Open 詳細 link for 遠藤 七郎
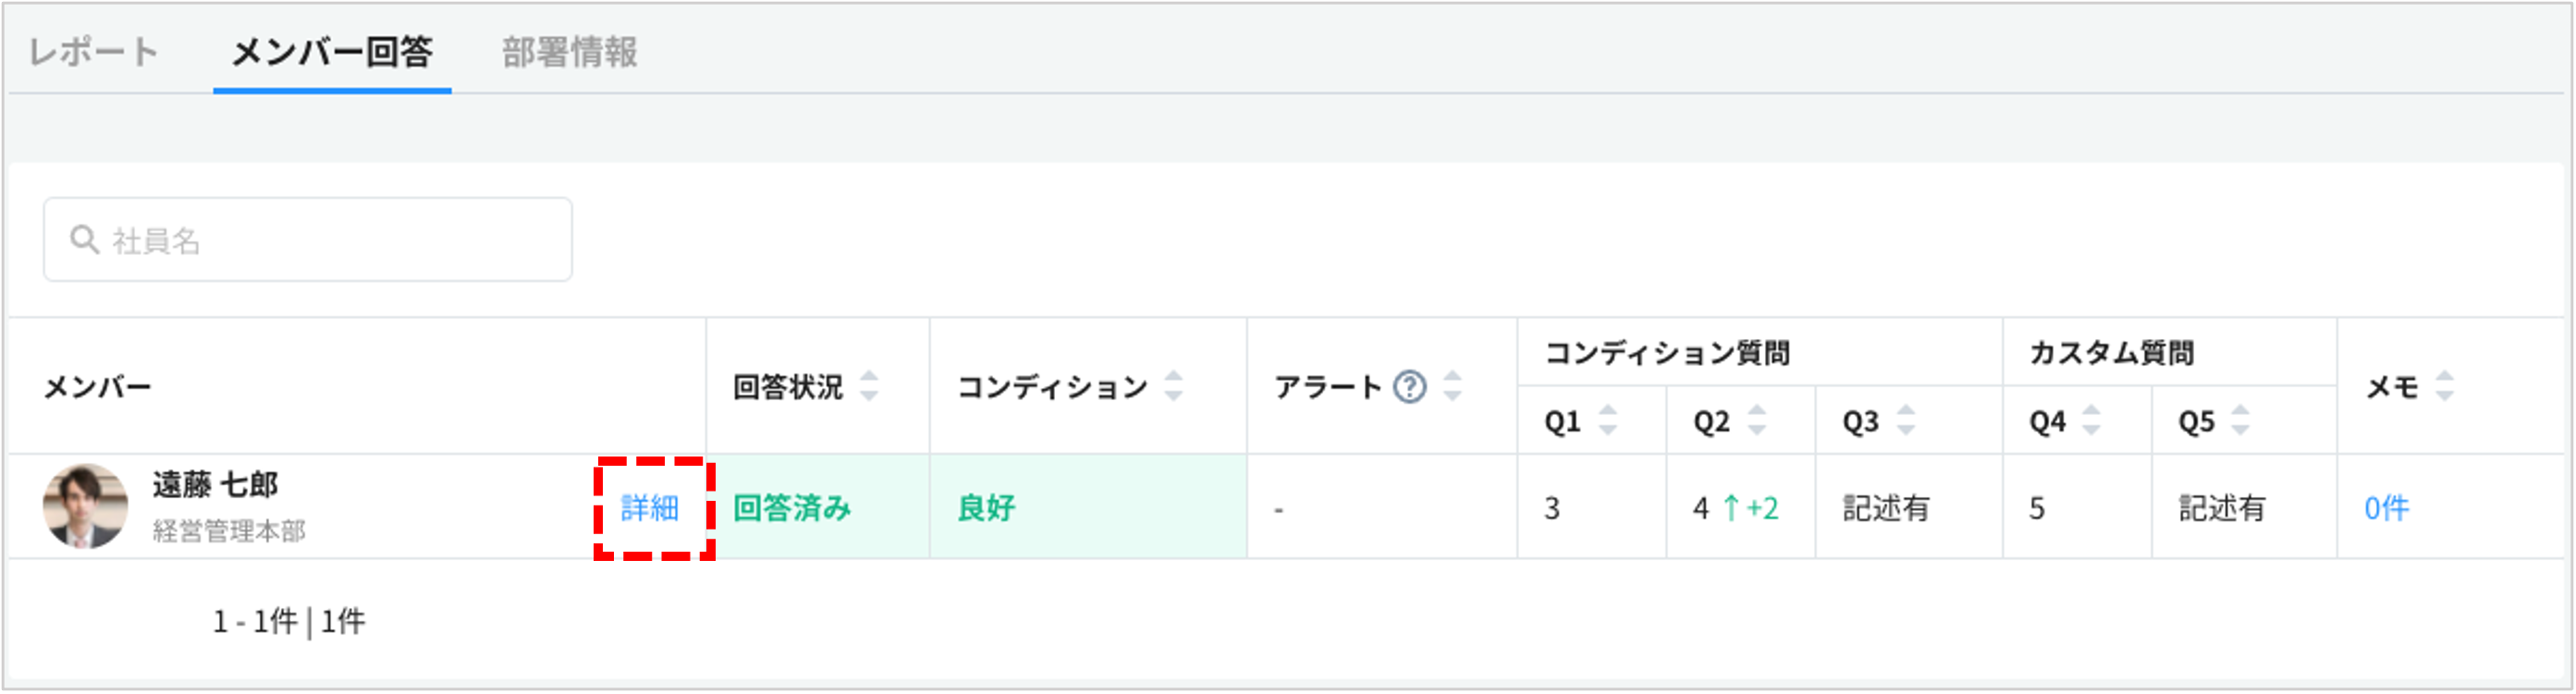 650,509
